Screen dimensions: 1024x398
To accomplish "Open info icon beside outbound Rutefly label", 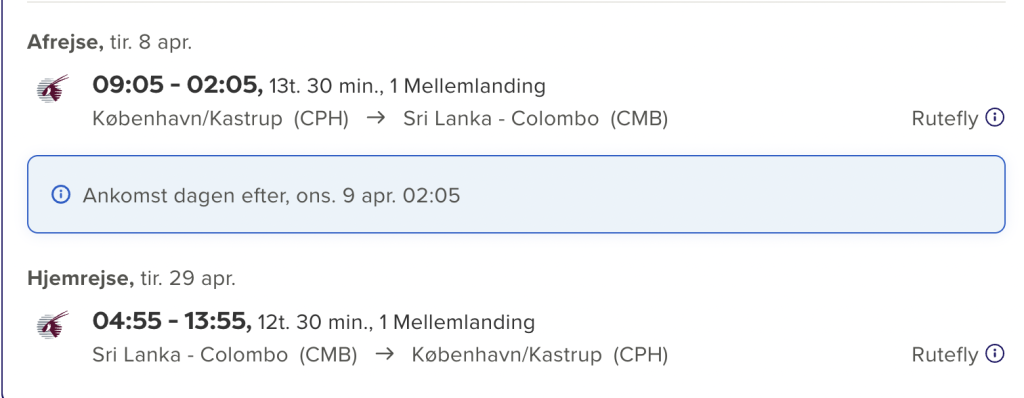I will pyautogui.click(x=994, y=118).
